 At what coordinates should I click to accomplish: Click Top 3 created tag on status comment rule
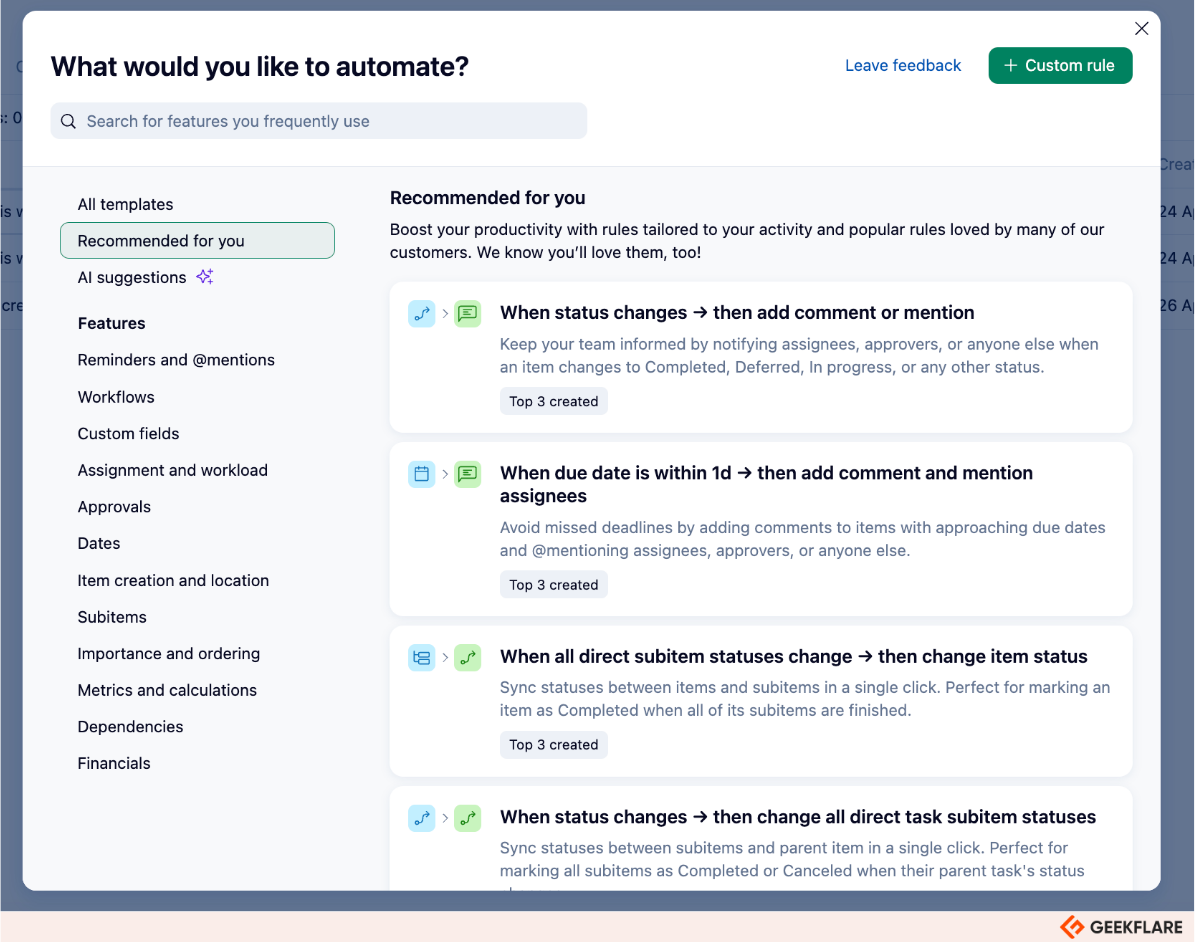(553, 402)
